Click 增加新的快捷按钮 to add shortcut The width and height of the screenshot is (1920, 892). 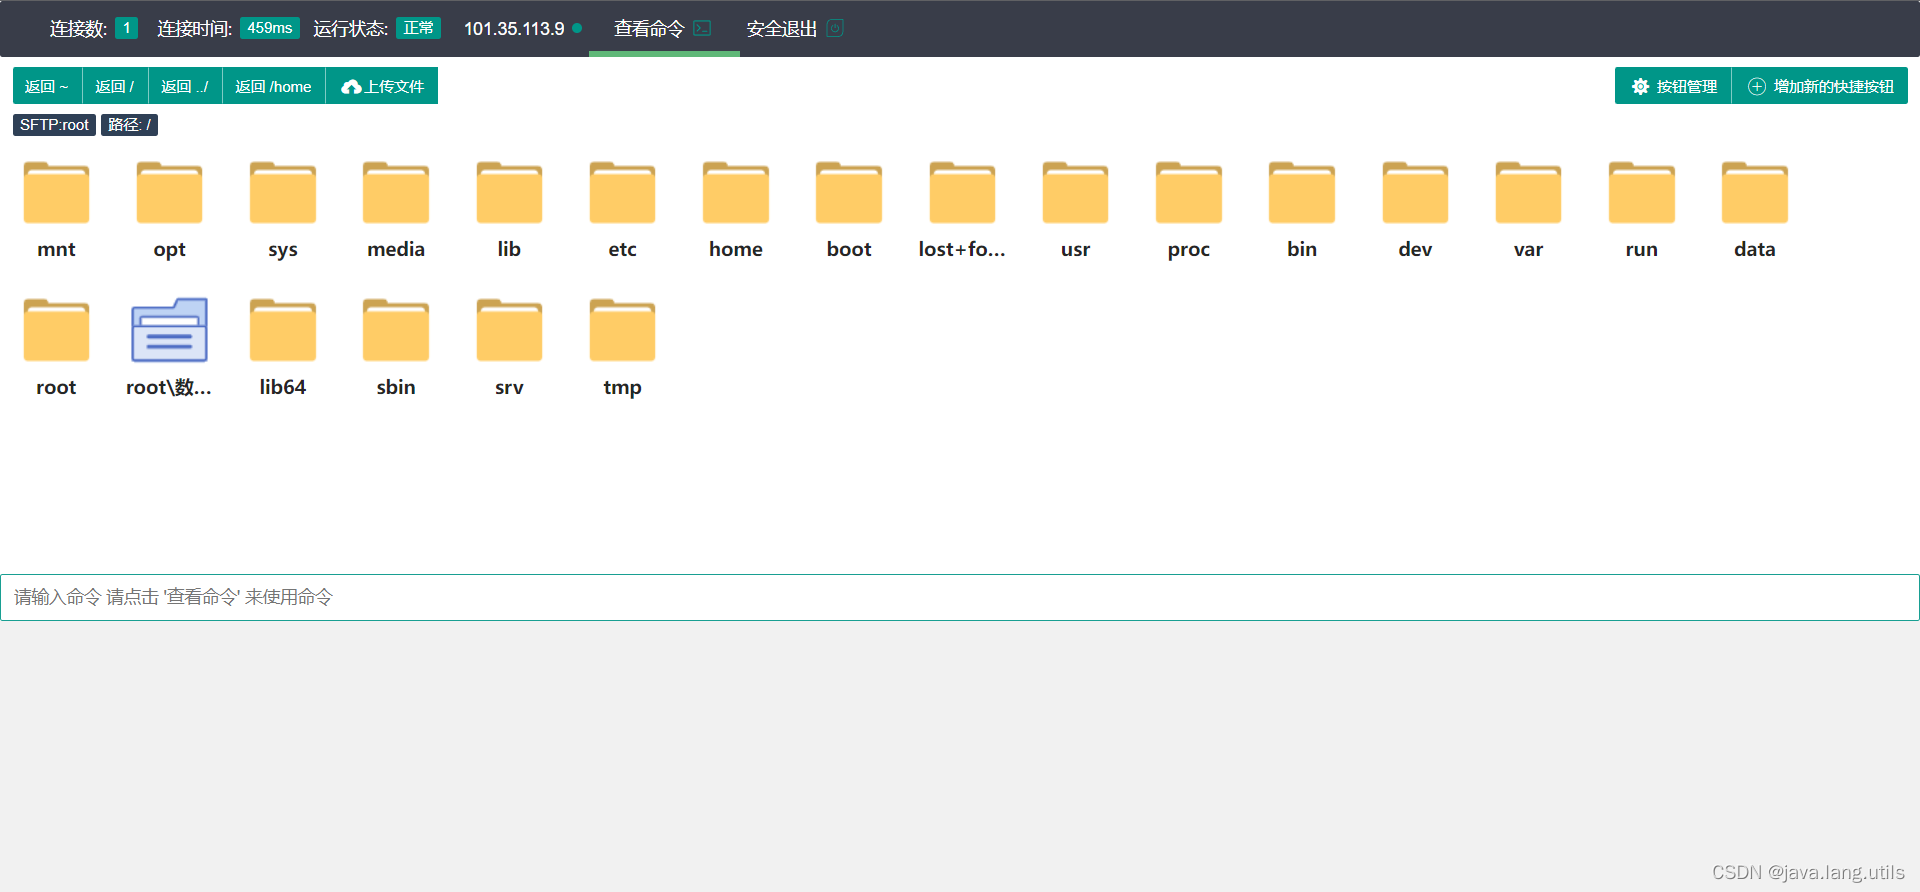[x=1821, y=86]
